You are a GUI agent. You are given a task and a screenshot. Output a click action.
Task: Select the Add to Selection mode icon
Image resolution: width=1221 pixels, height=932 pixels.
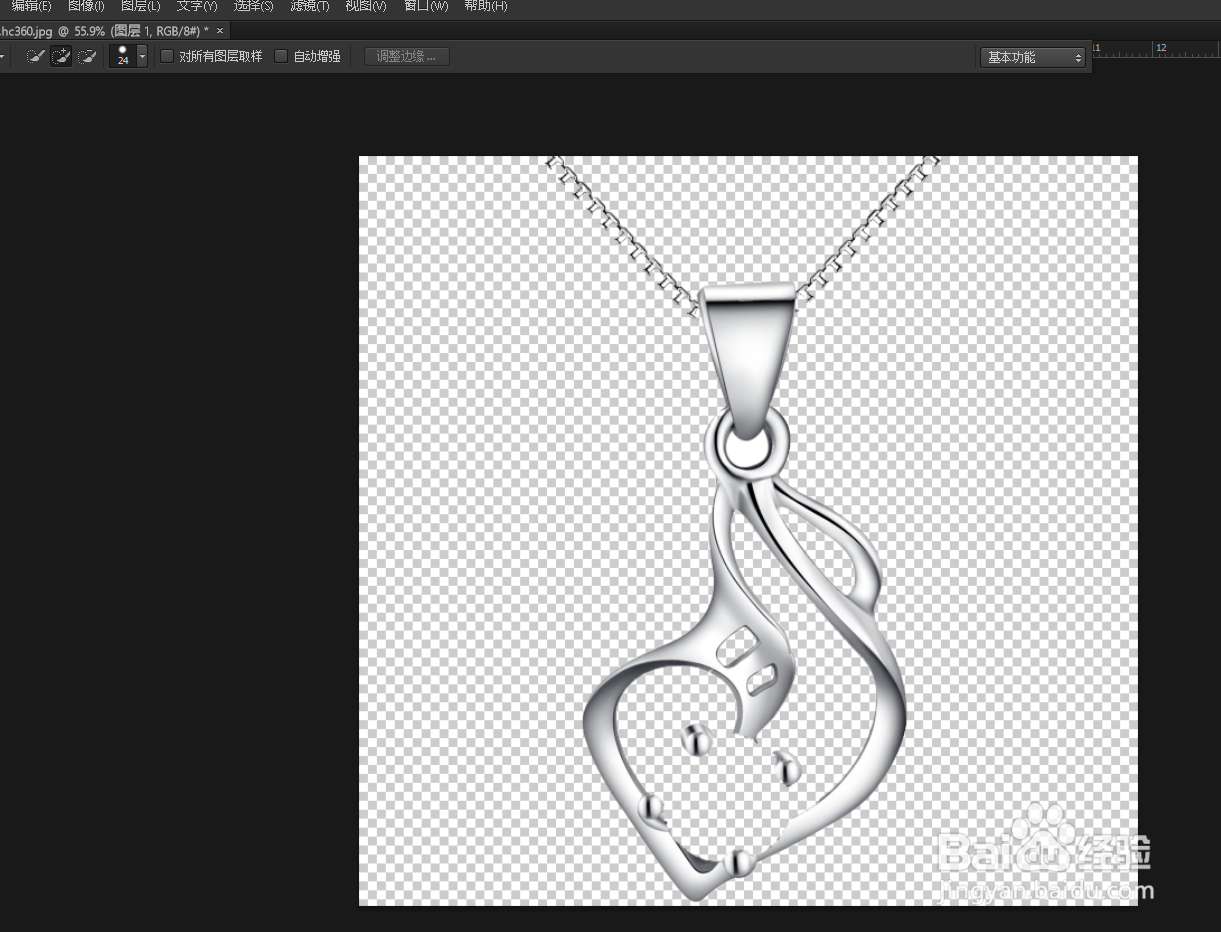61,57
